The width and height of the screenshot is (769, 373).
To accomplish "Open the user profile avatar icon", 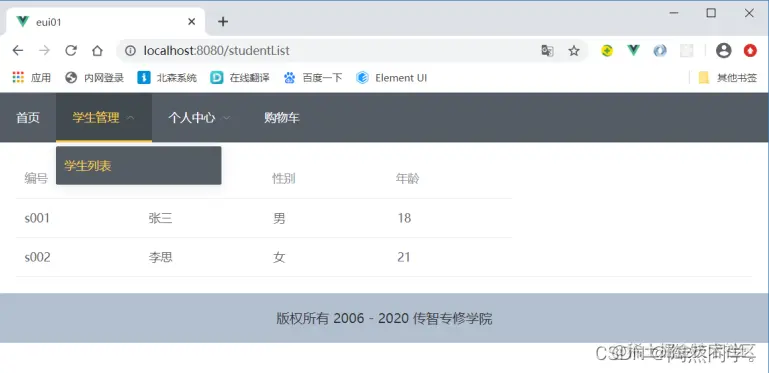I will (x=723, y=50).
